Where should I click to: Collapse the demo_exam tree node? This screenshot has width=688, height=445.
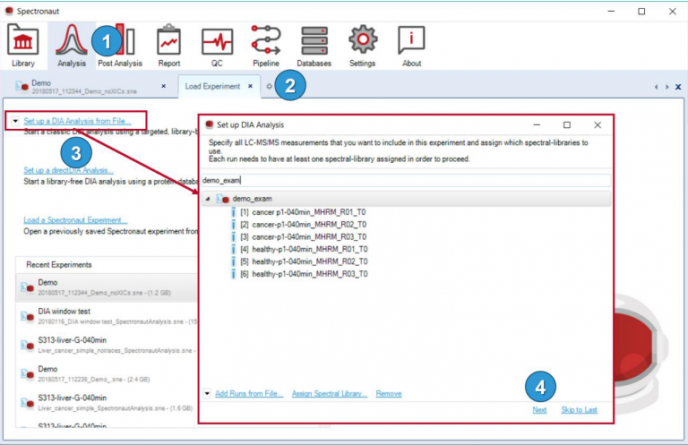point(208,200)
